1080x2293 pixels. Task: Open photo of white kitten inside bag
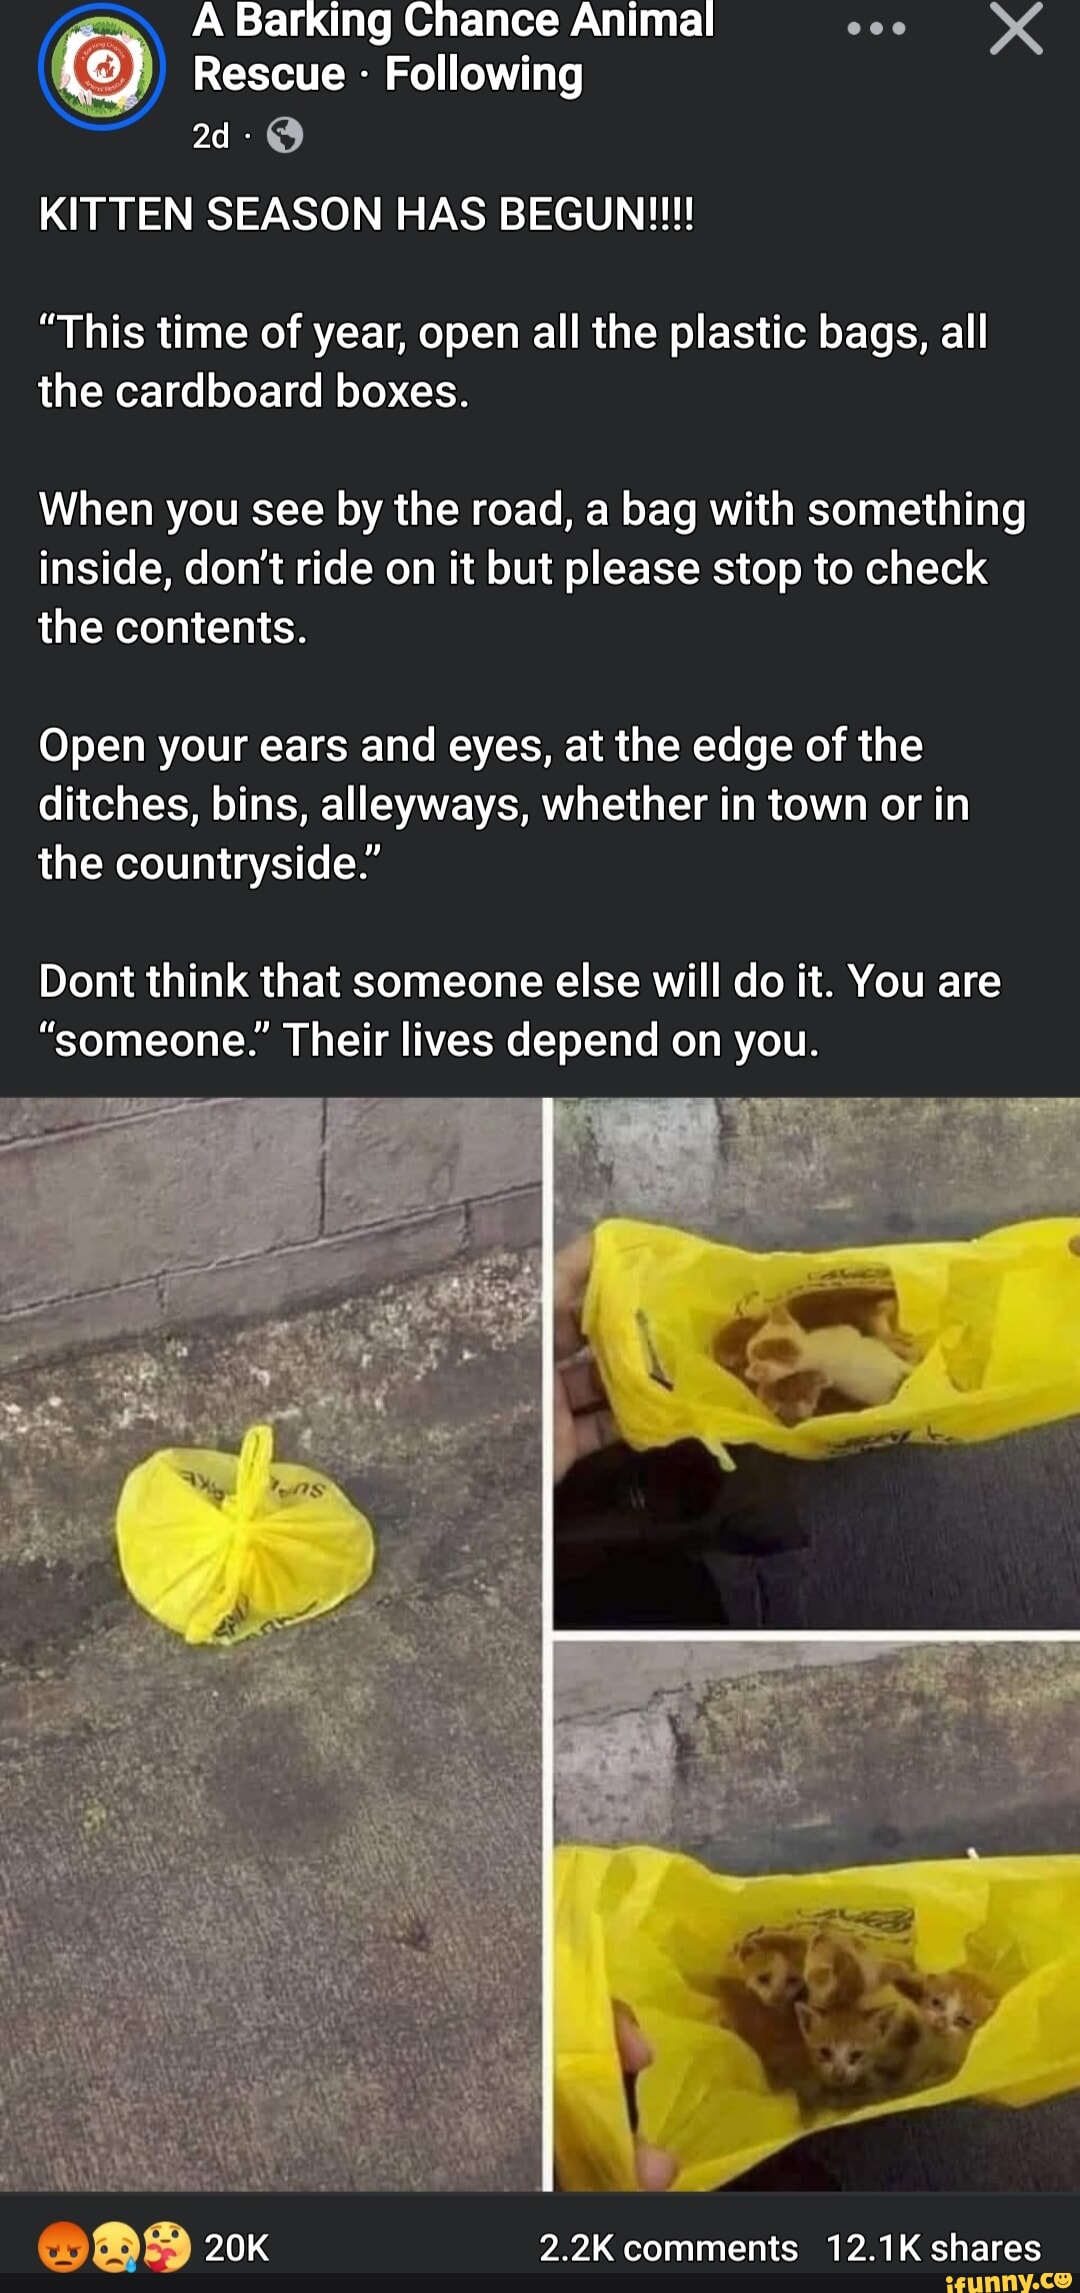(x=816, y=1364)
